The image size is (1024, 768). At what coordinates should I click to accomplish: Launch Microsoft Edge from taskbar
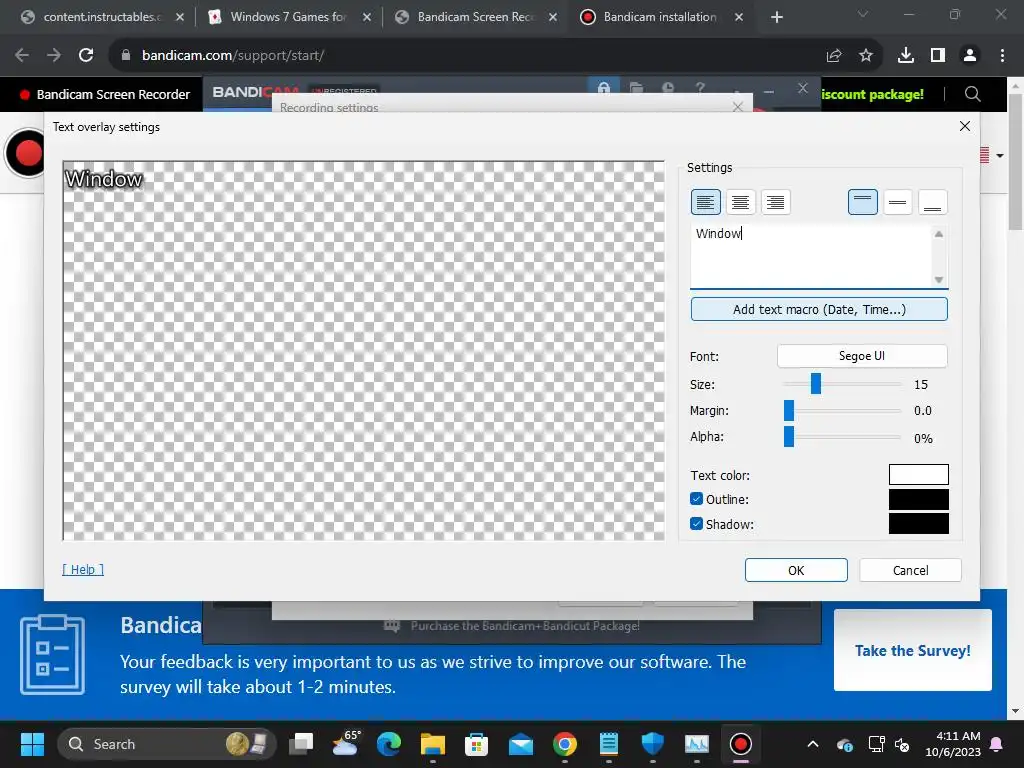pos(389,744)
